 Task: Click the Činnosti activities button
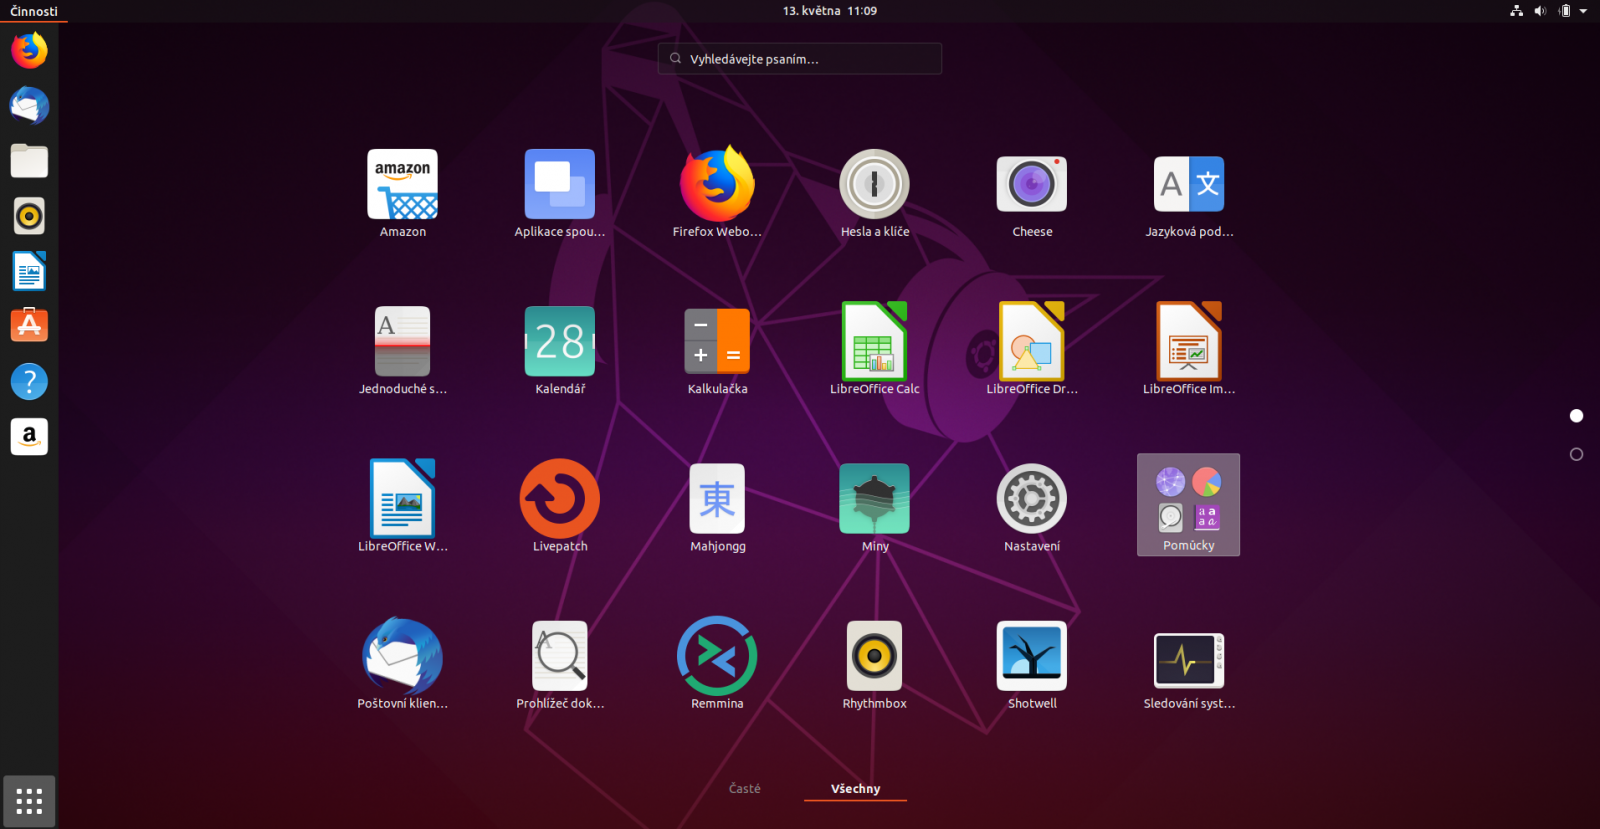coord(34,11)
